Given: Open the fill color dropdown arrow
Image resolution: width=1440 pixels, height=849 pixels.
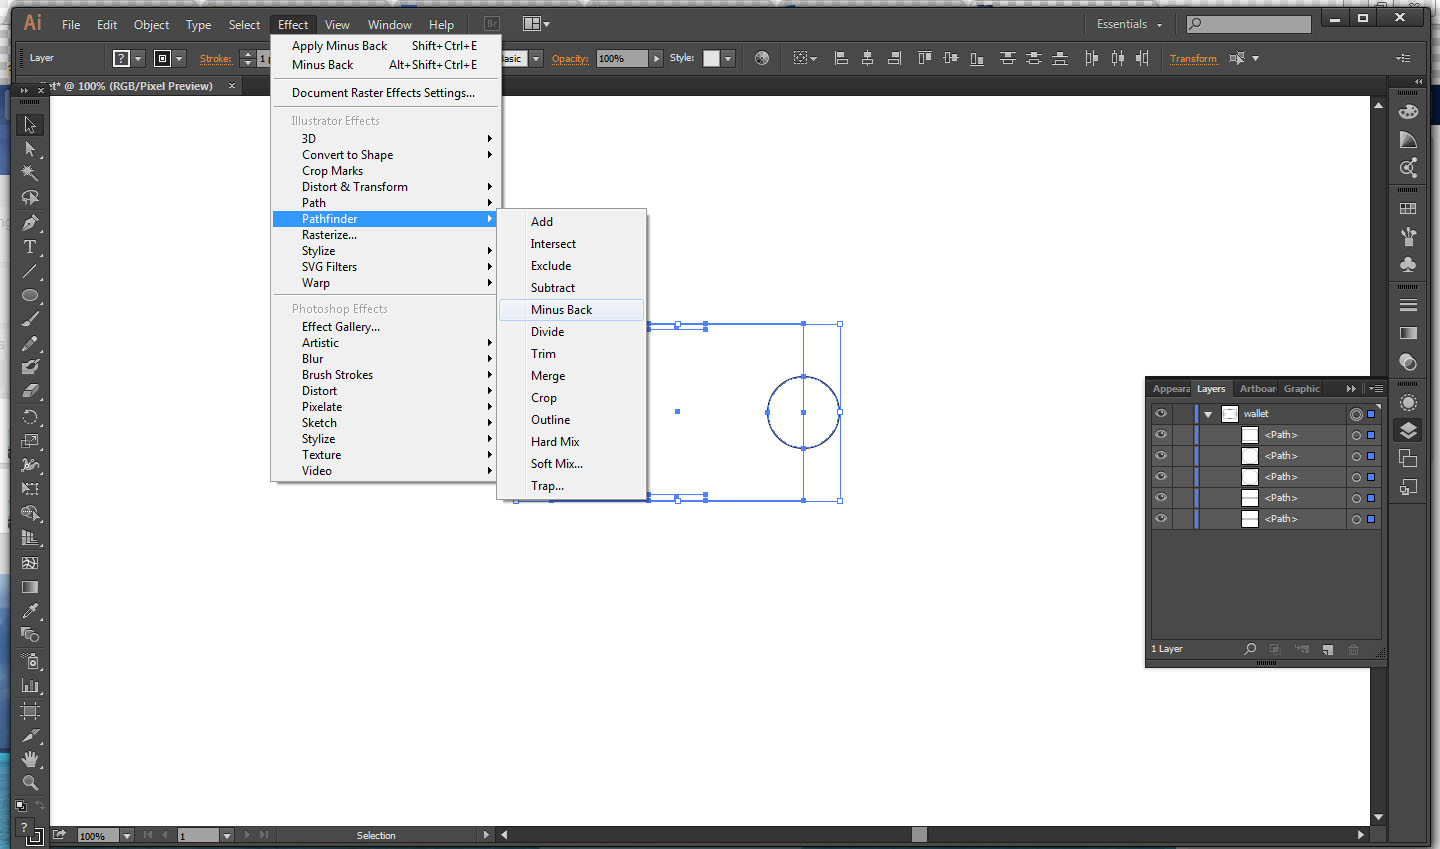Looking at the screenshot, I should [x=138, y=58].
